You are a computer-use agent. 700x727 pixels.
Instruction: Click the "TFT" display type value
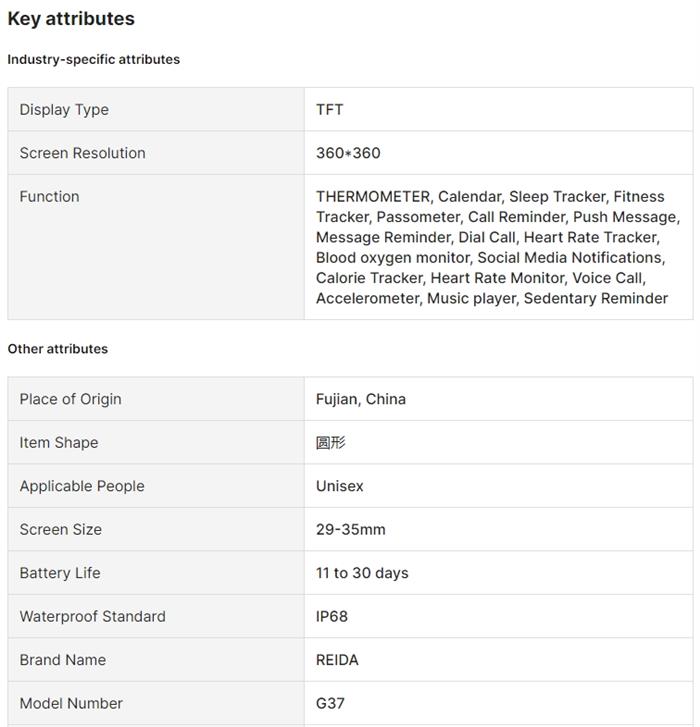pos(330,110)
